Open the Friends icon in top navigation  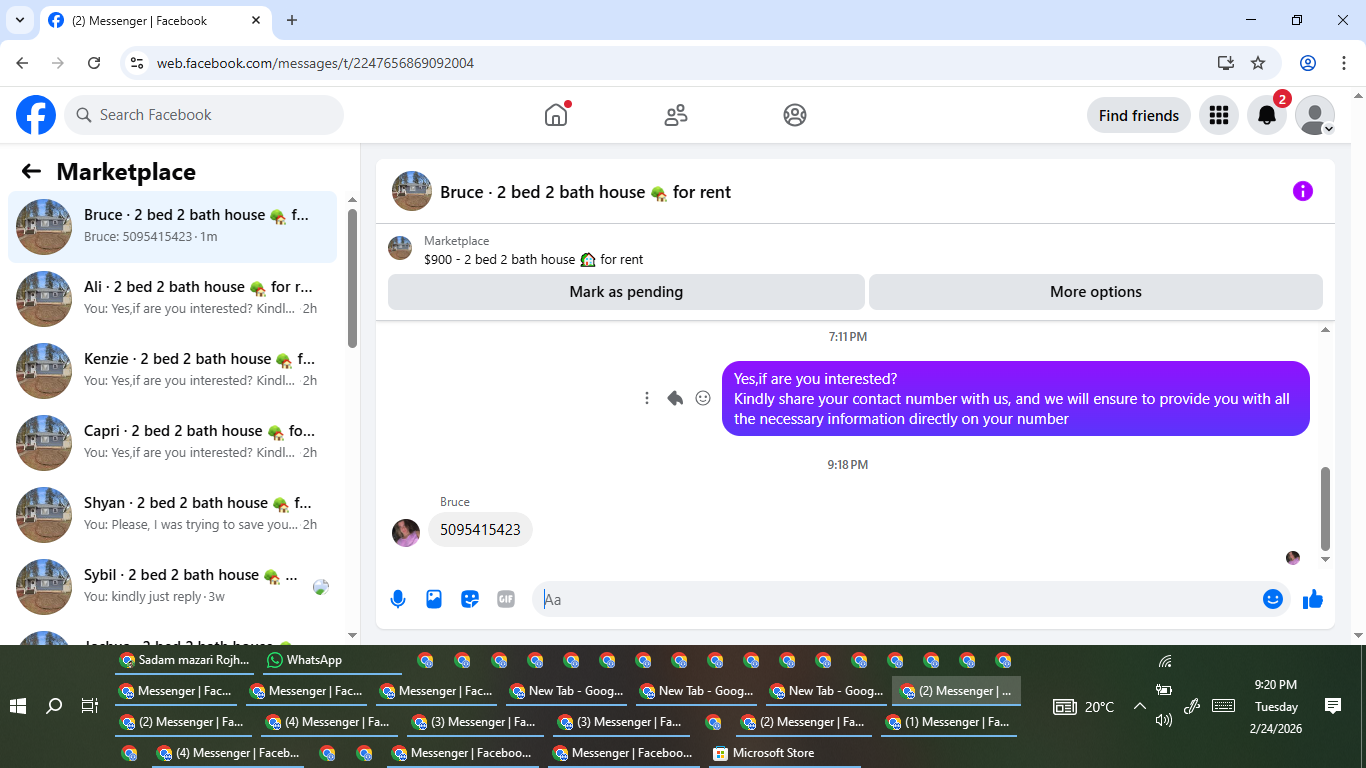click(676, 115)
